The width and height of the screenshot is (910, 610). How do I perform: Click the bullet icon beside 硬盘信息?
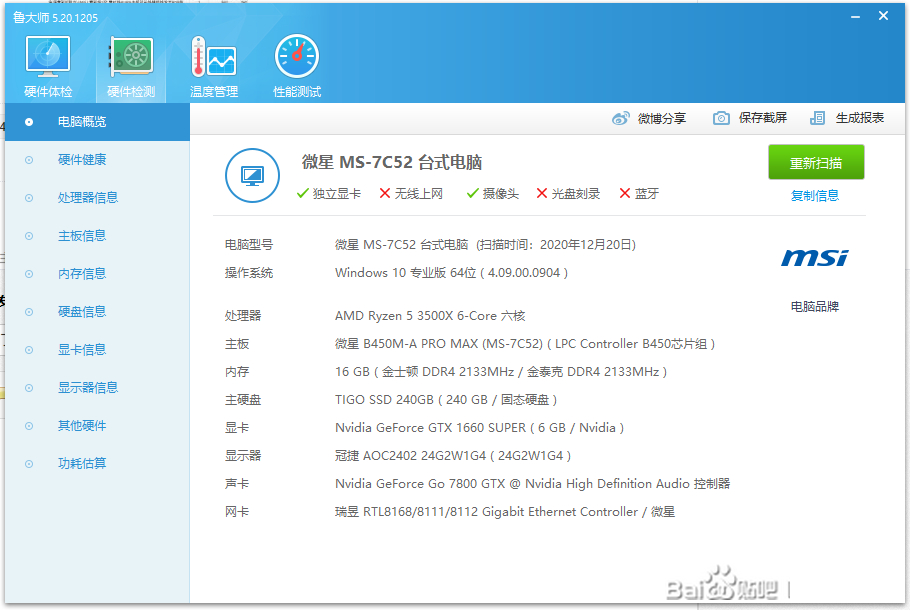click(x=29, y=312)
